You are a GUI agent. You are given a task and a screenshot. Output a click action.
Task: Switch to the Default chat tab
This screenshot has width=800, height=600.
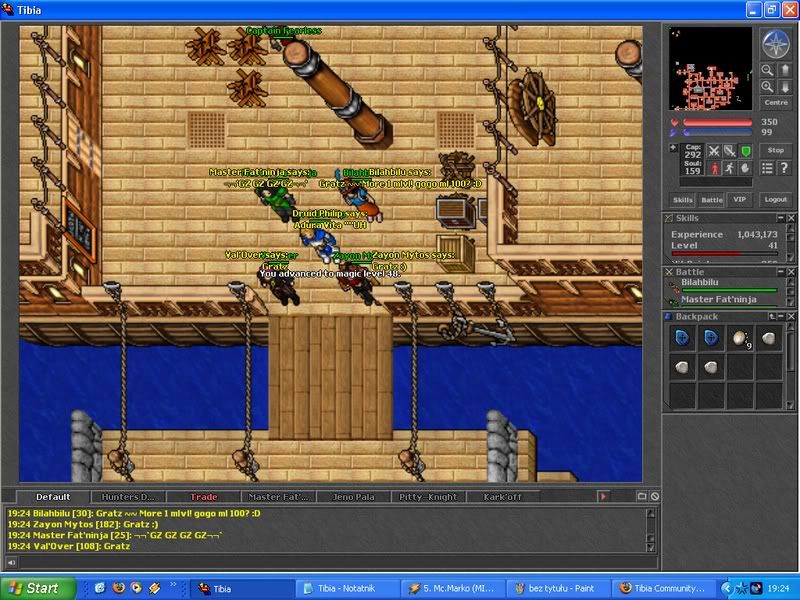[53, 497]
